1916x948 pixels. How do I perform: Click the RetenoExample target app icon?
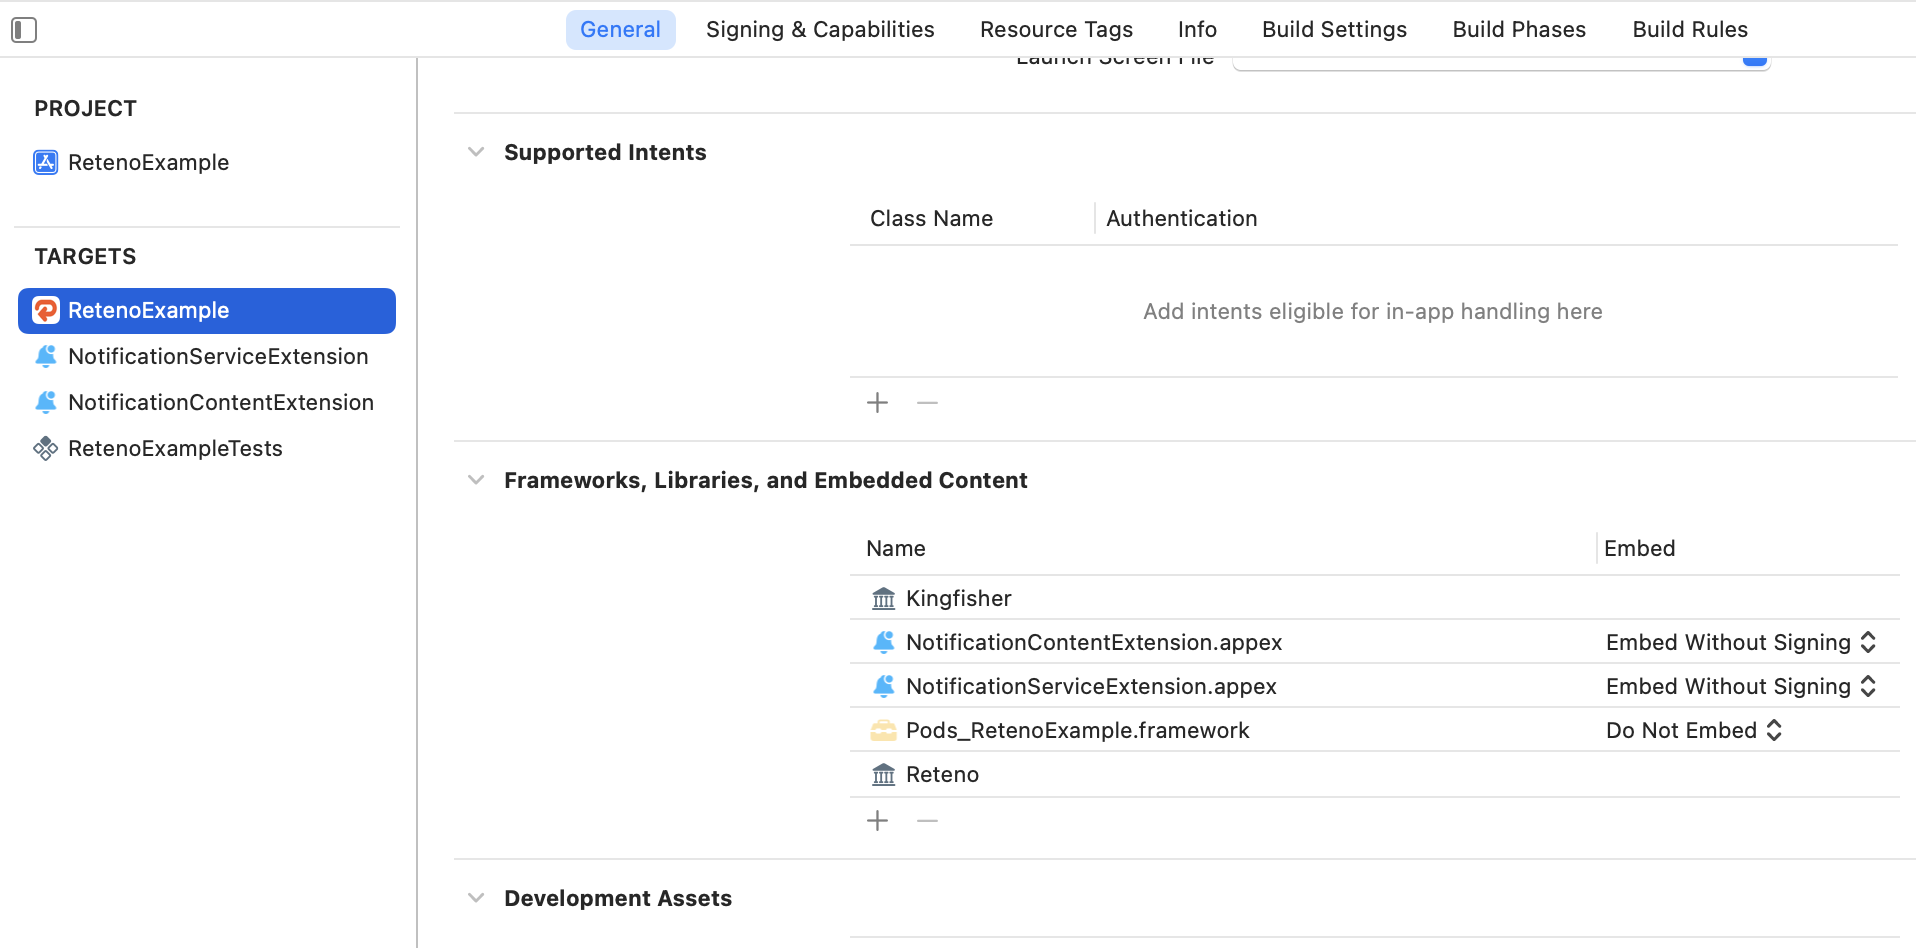46,310
